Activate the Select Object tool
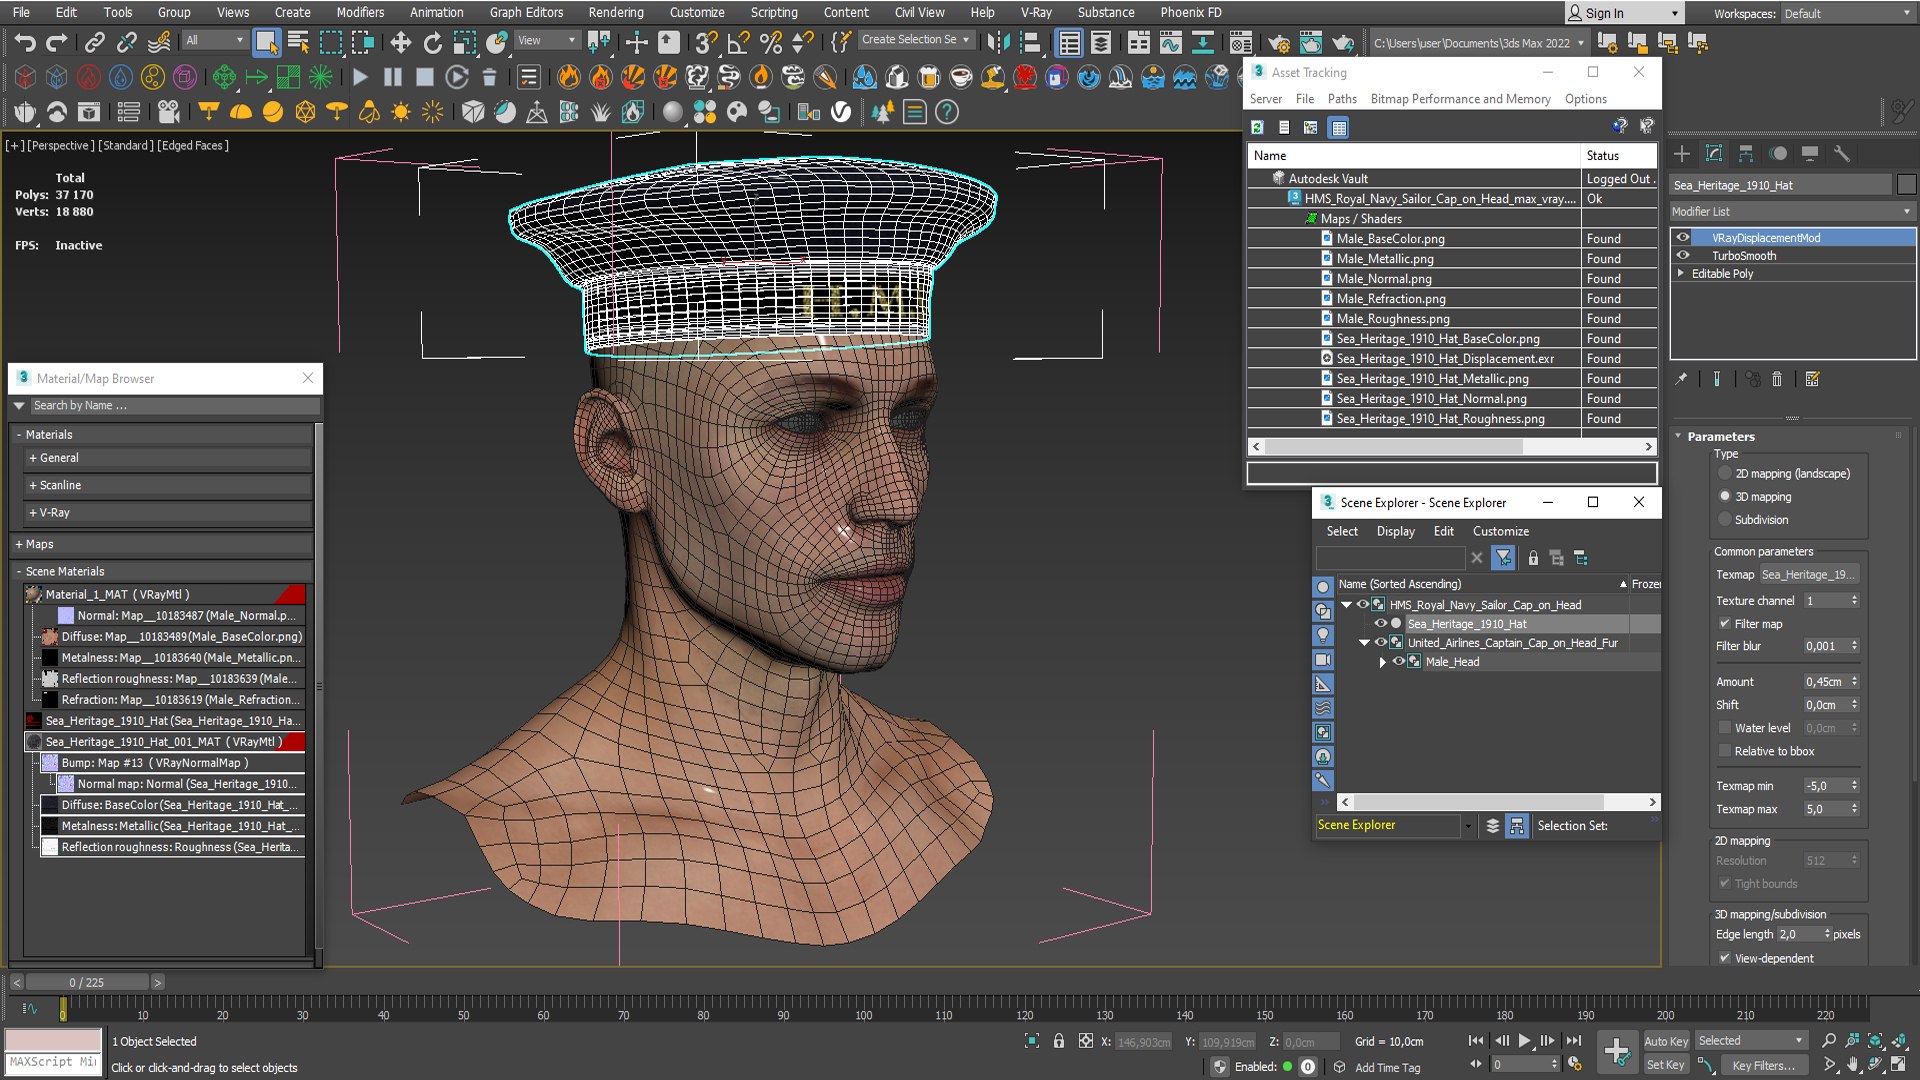Screen dimensions: 1920x1080 click(266, 42)
